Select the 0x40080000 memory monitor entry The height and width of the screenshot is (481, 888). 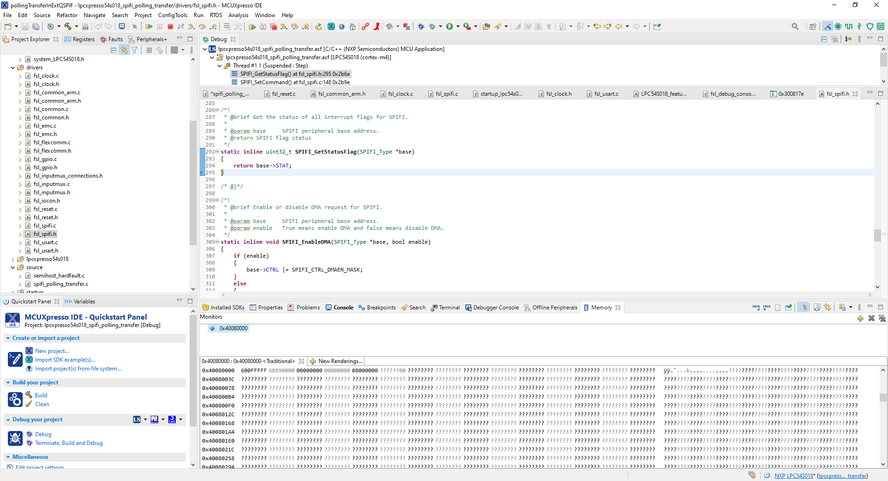233,328
